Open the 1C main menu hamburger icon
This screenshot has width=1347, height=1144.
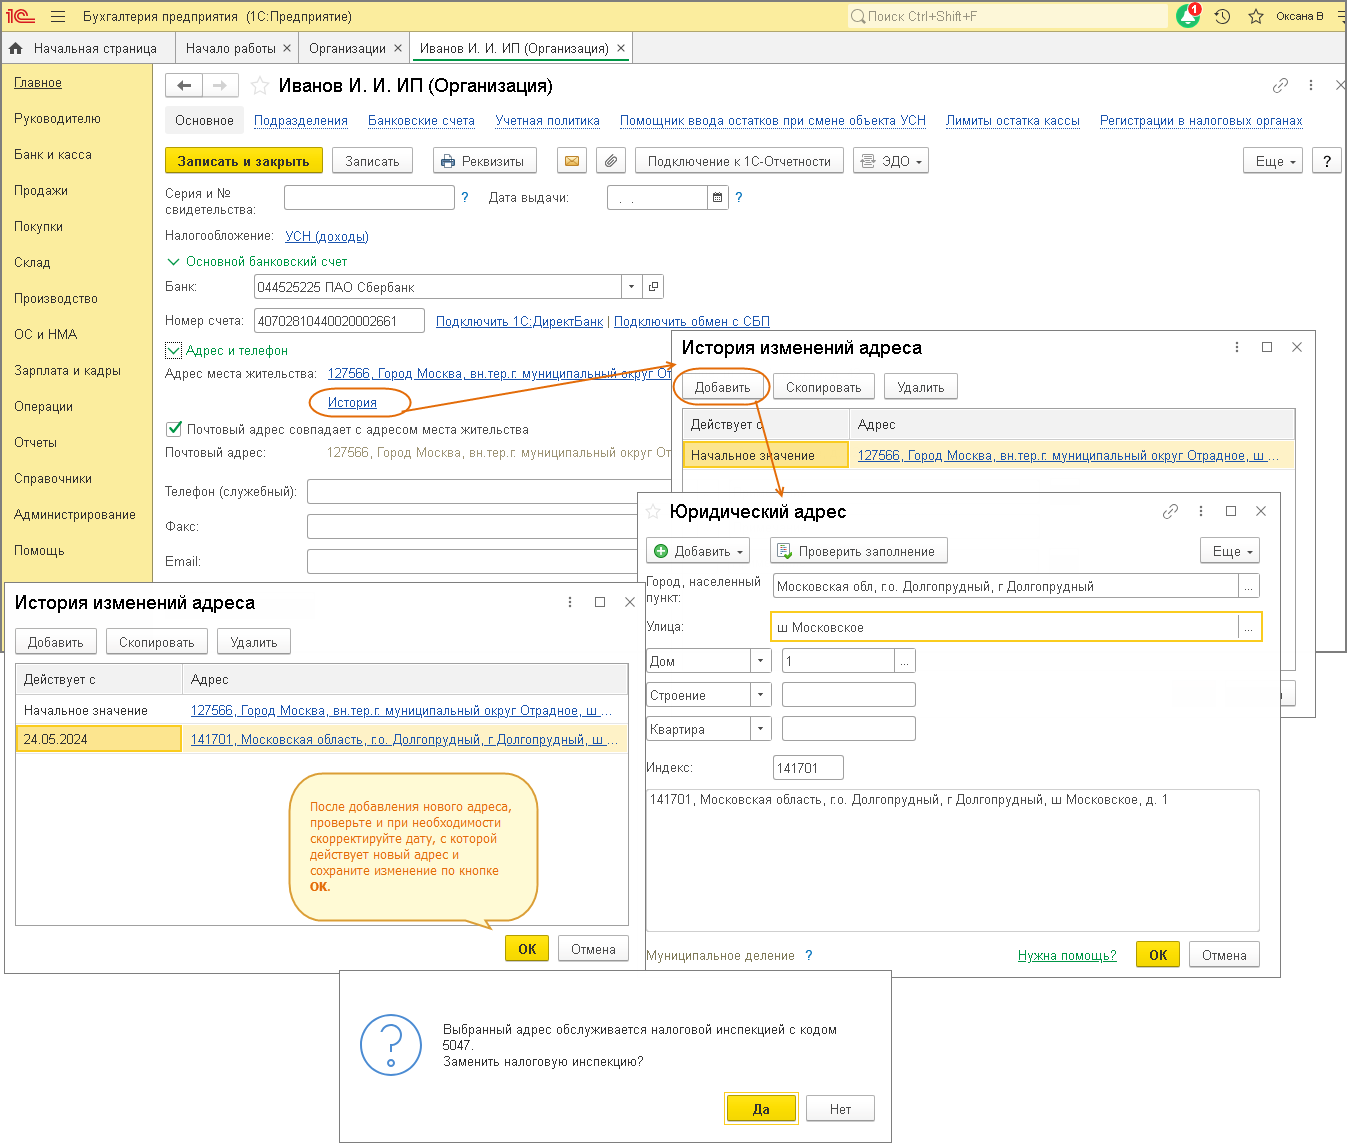click(57, 16)
